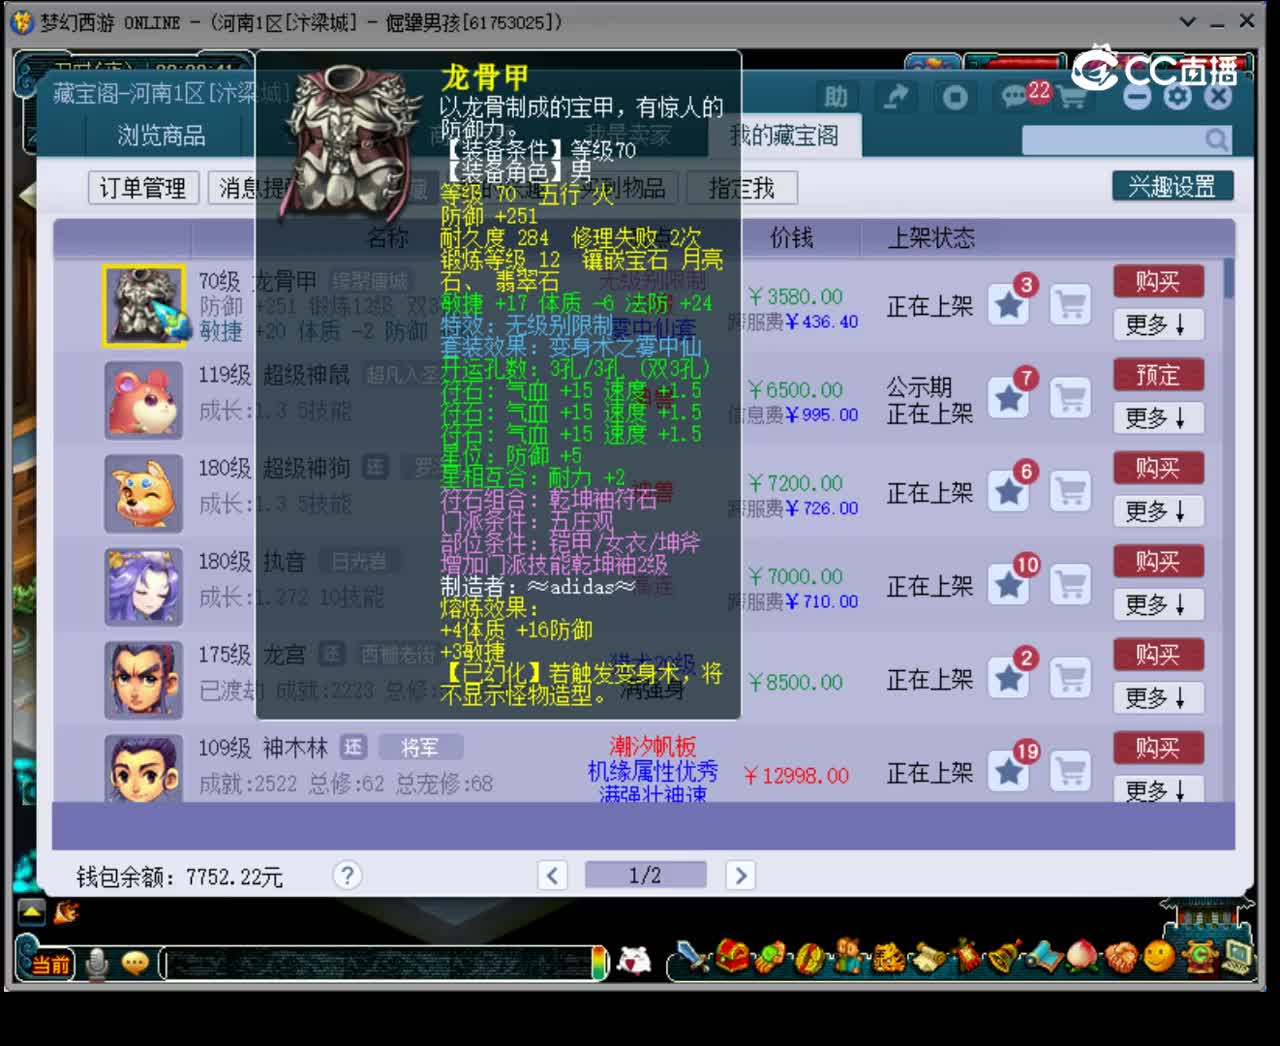Toggle the 当前 chat channel button
This screenshot has width=1280, height=1046.
[51, 964]
